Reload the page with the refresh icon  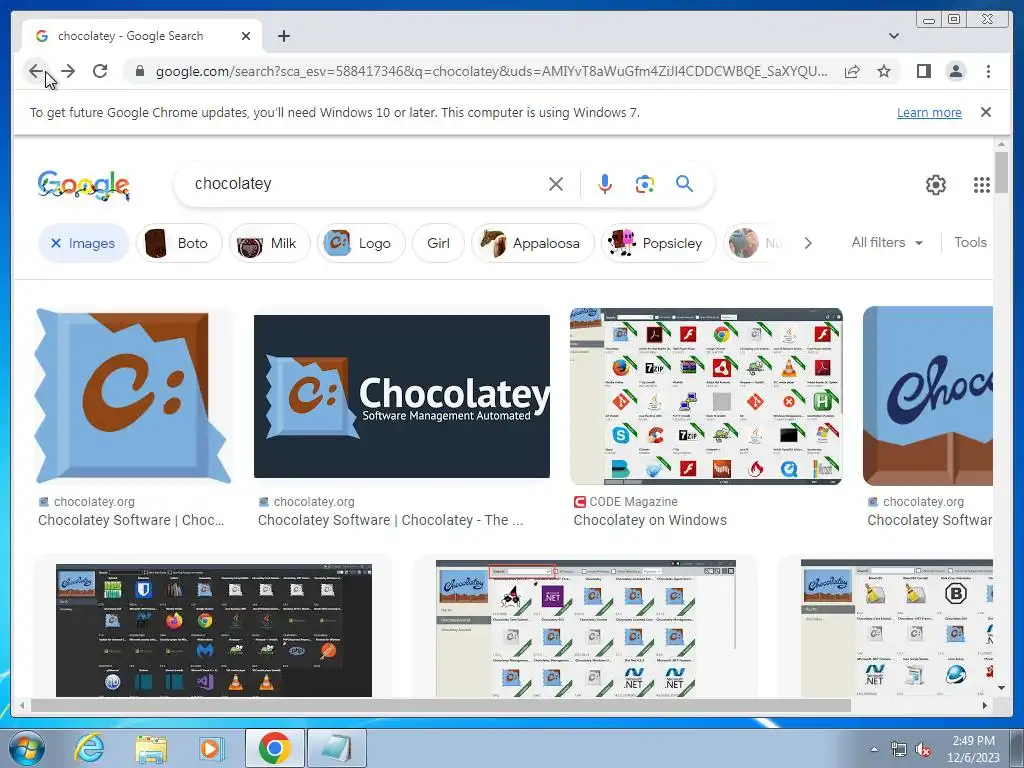click(100, 71)
